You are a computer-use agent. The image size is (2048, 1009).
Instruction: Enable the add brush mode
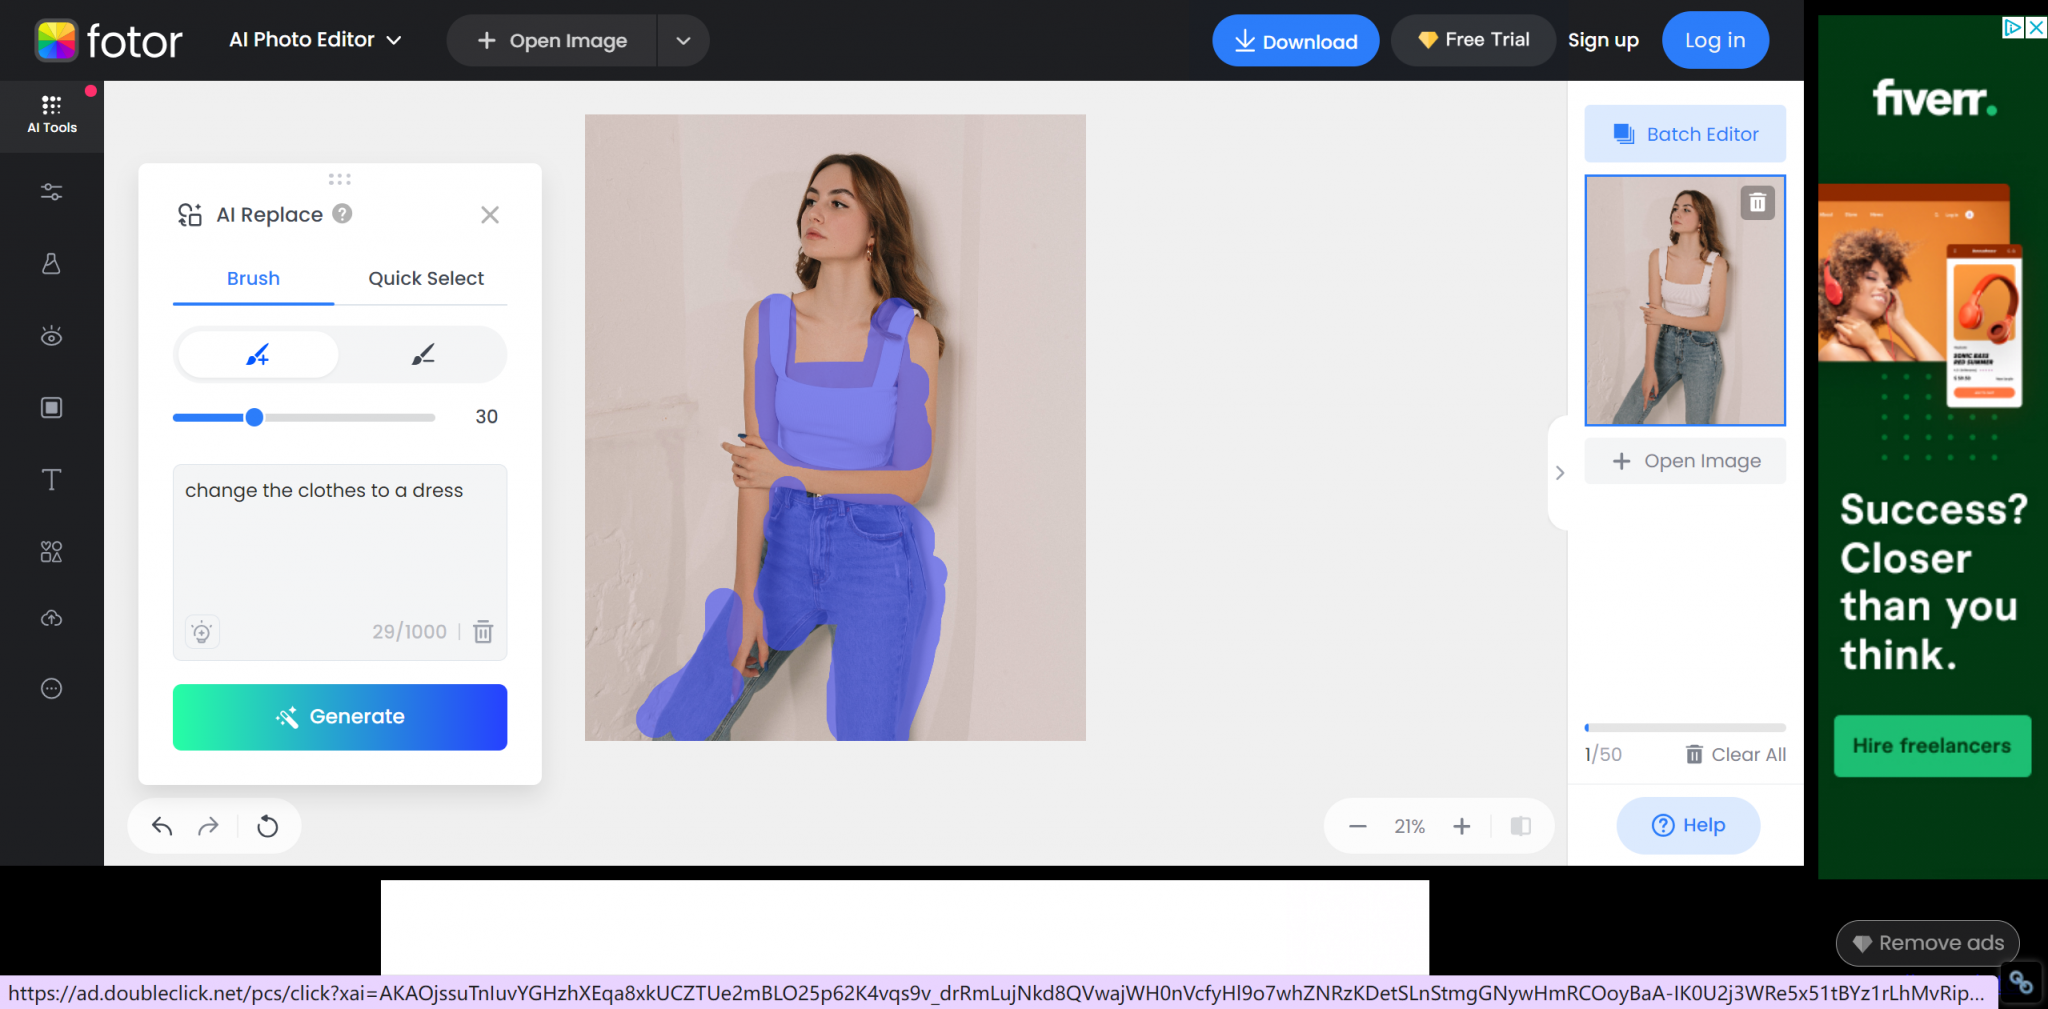257,354
